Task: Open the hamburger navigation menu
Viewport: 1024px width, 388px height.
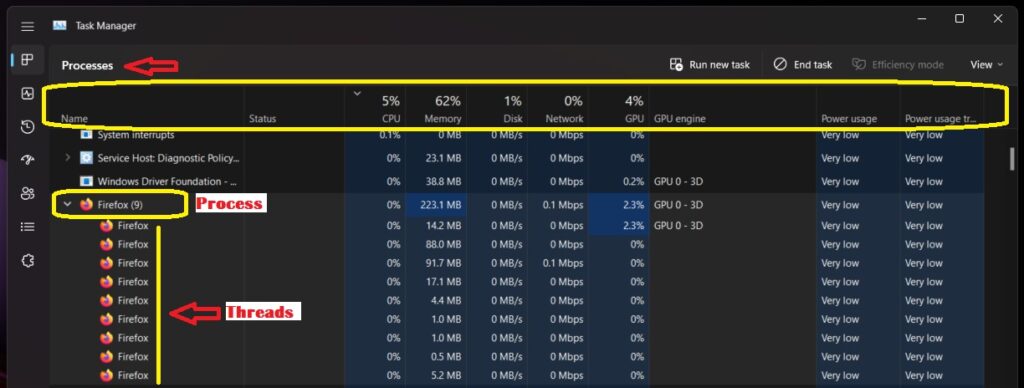Action: [27, 26]
